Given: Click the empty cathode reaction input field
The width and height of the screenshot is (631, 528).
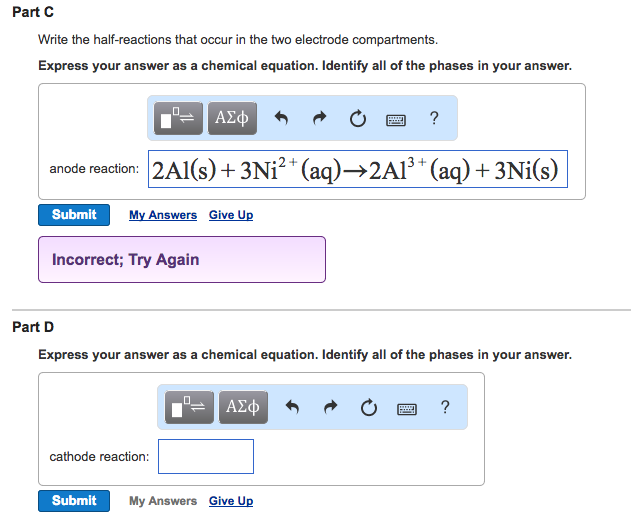Looking at the screenshot, I should (206, 456).
